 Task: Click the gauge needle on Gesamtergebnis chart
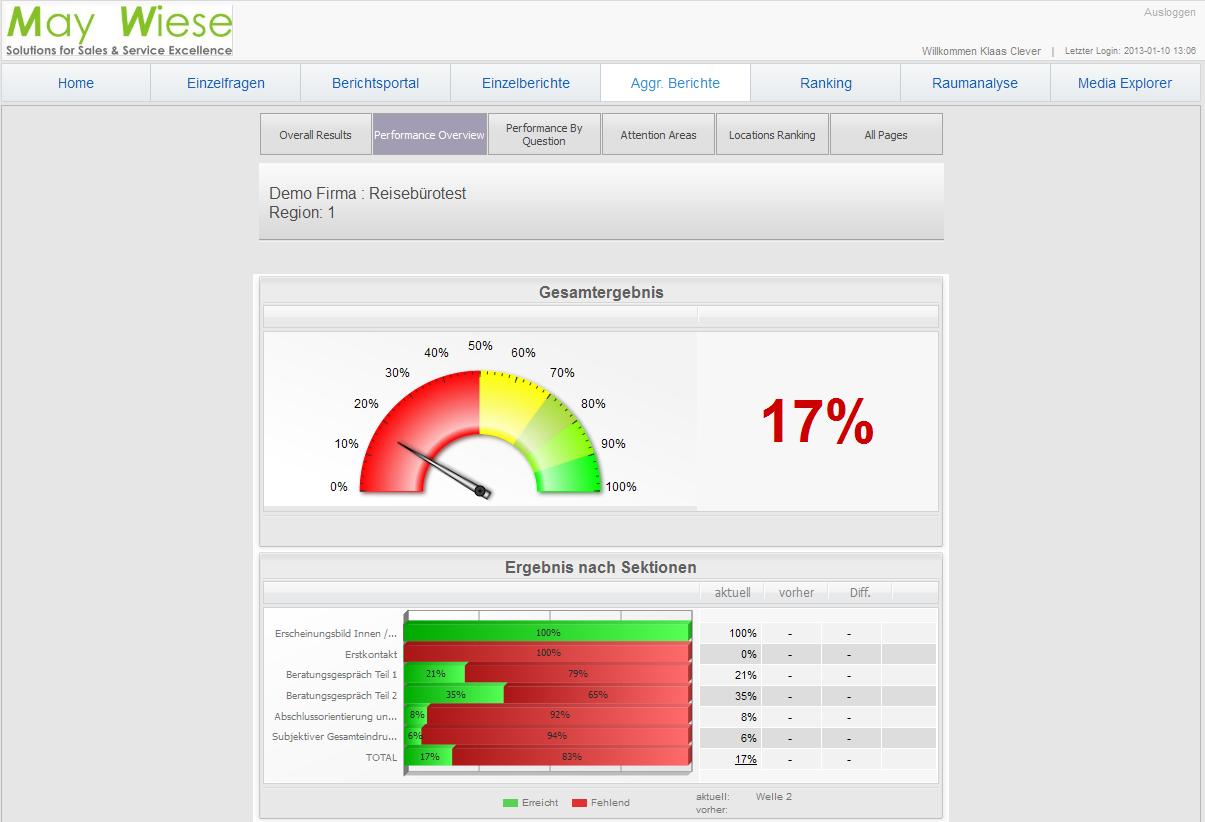tap(440, 466)
